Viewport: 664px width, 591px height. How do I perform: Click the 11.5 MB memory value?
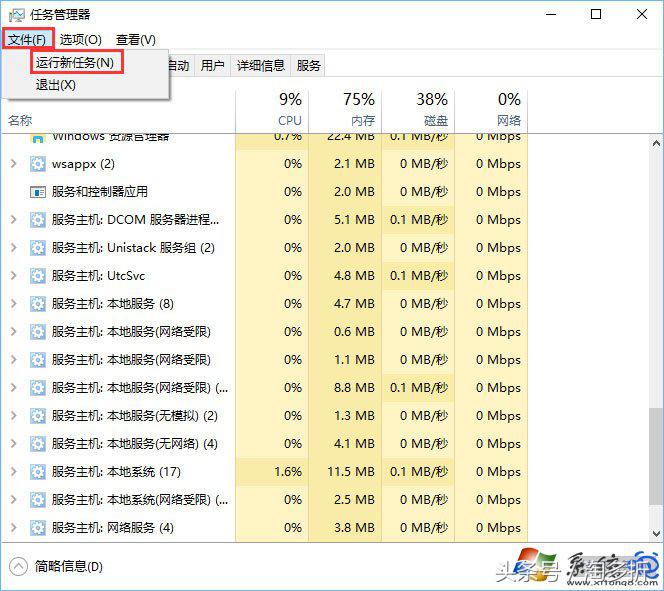click(351, 471)
